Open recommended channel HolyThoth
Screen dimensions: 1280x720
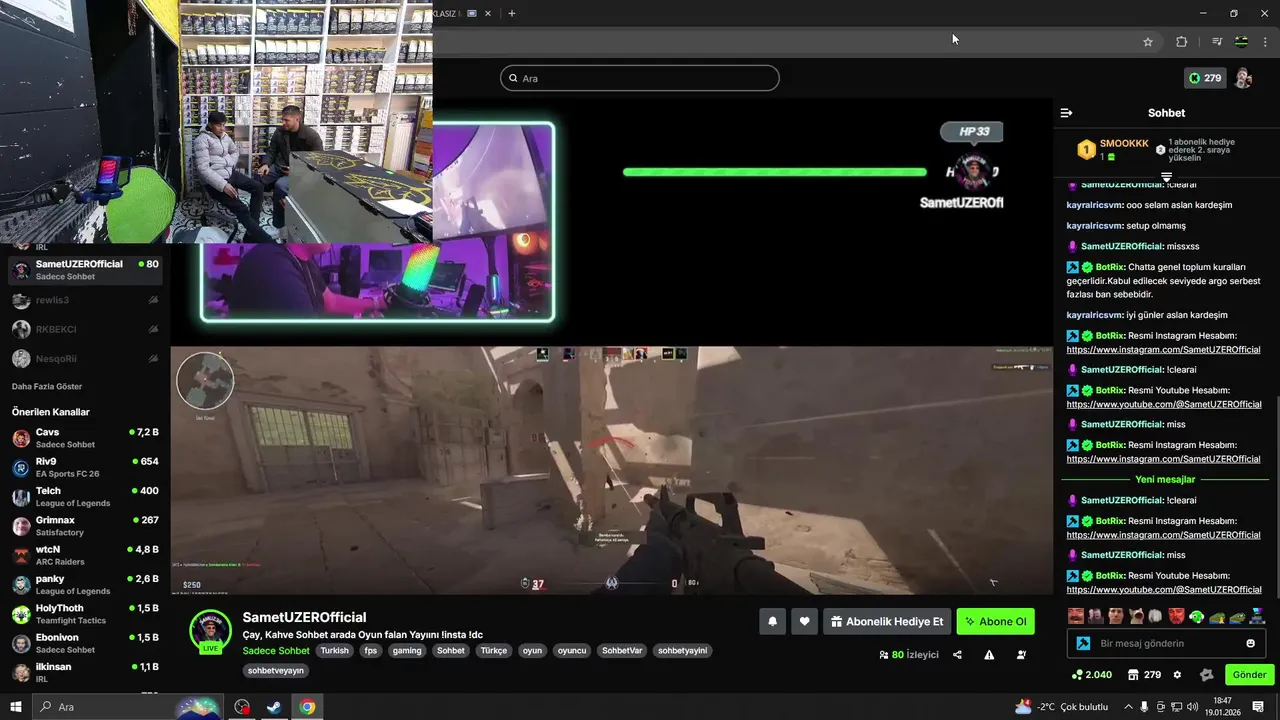click(x=85, y=614)
